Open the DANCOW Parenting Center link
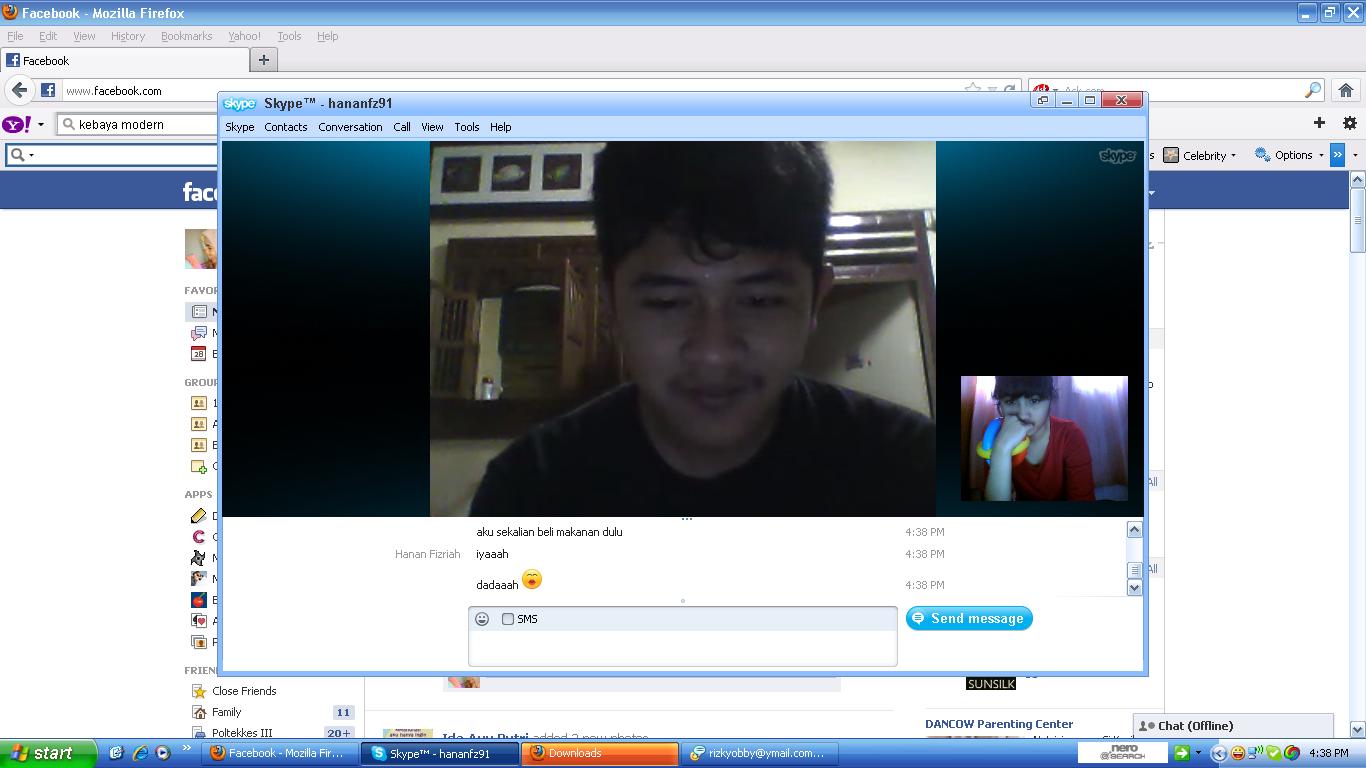The width and height of the screenshot is (1366, 768). click(999, 724)
